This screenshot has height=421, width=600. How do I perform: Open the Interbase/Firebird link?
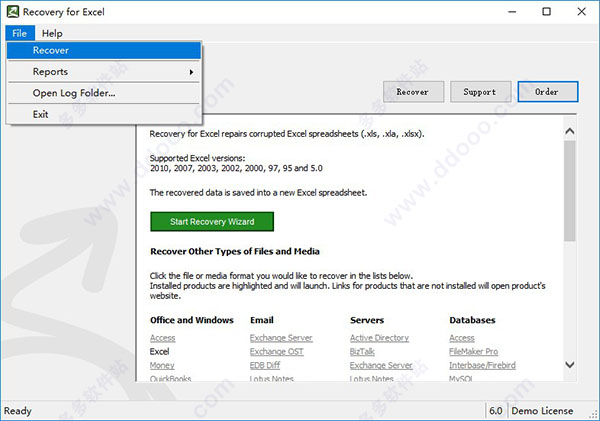pyautogui.click(x=483, y=365)
